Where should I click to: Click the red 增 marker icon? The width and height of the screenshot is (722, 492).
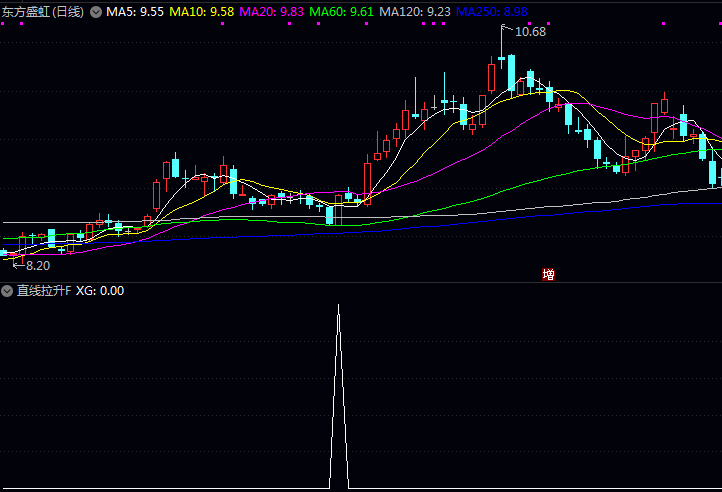coord(548,274)
